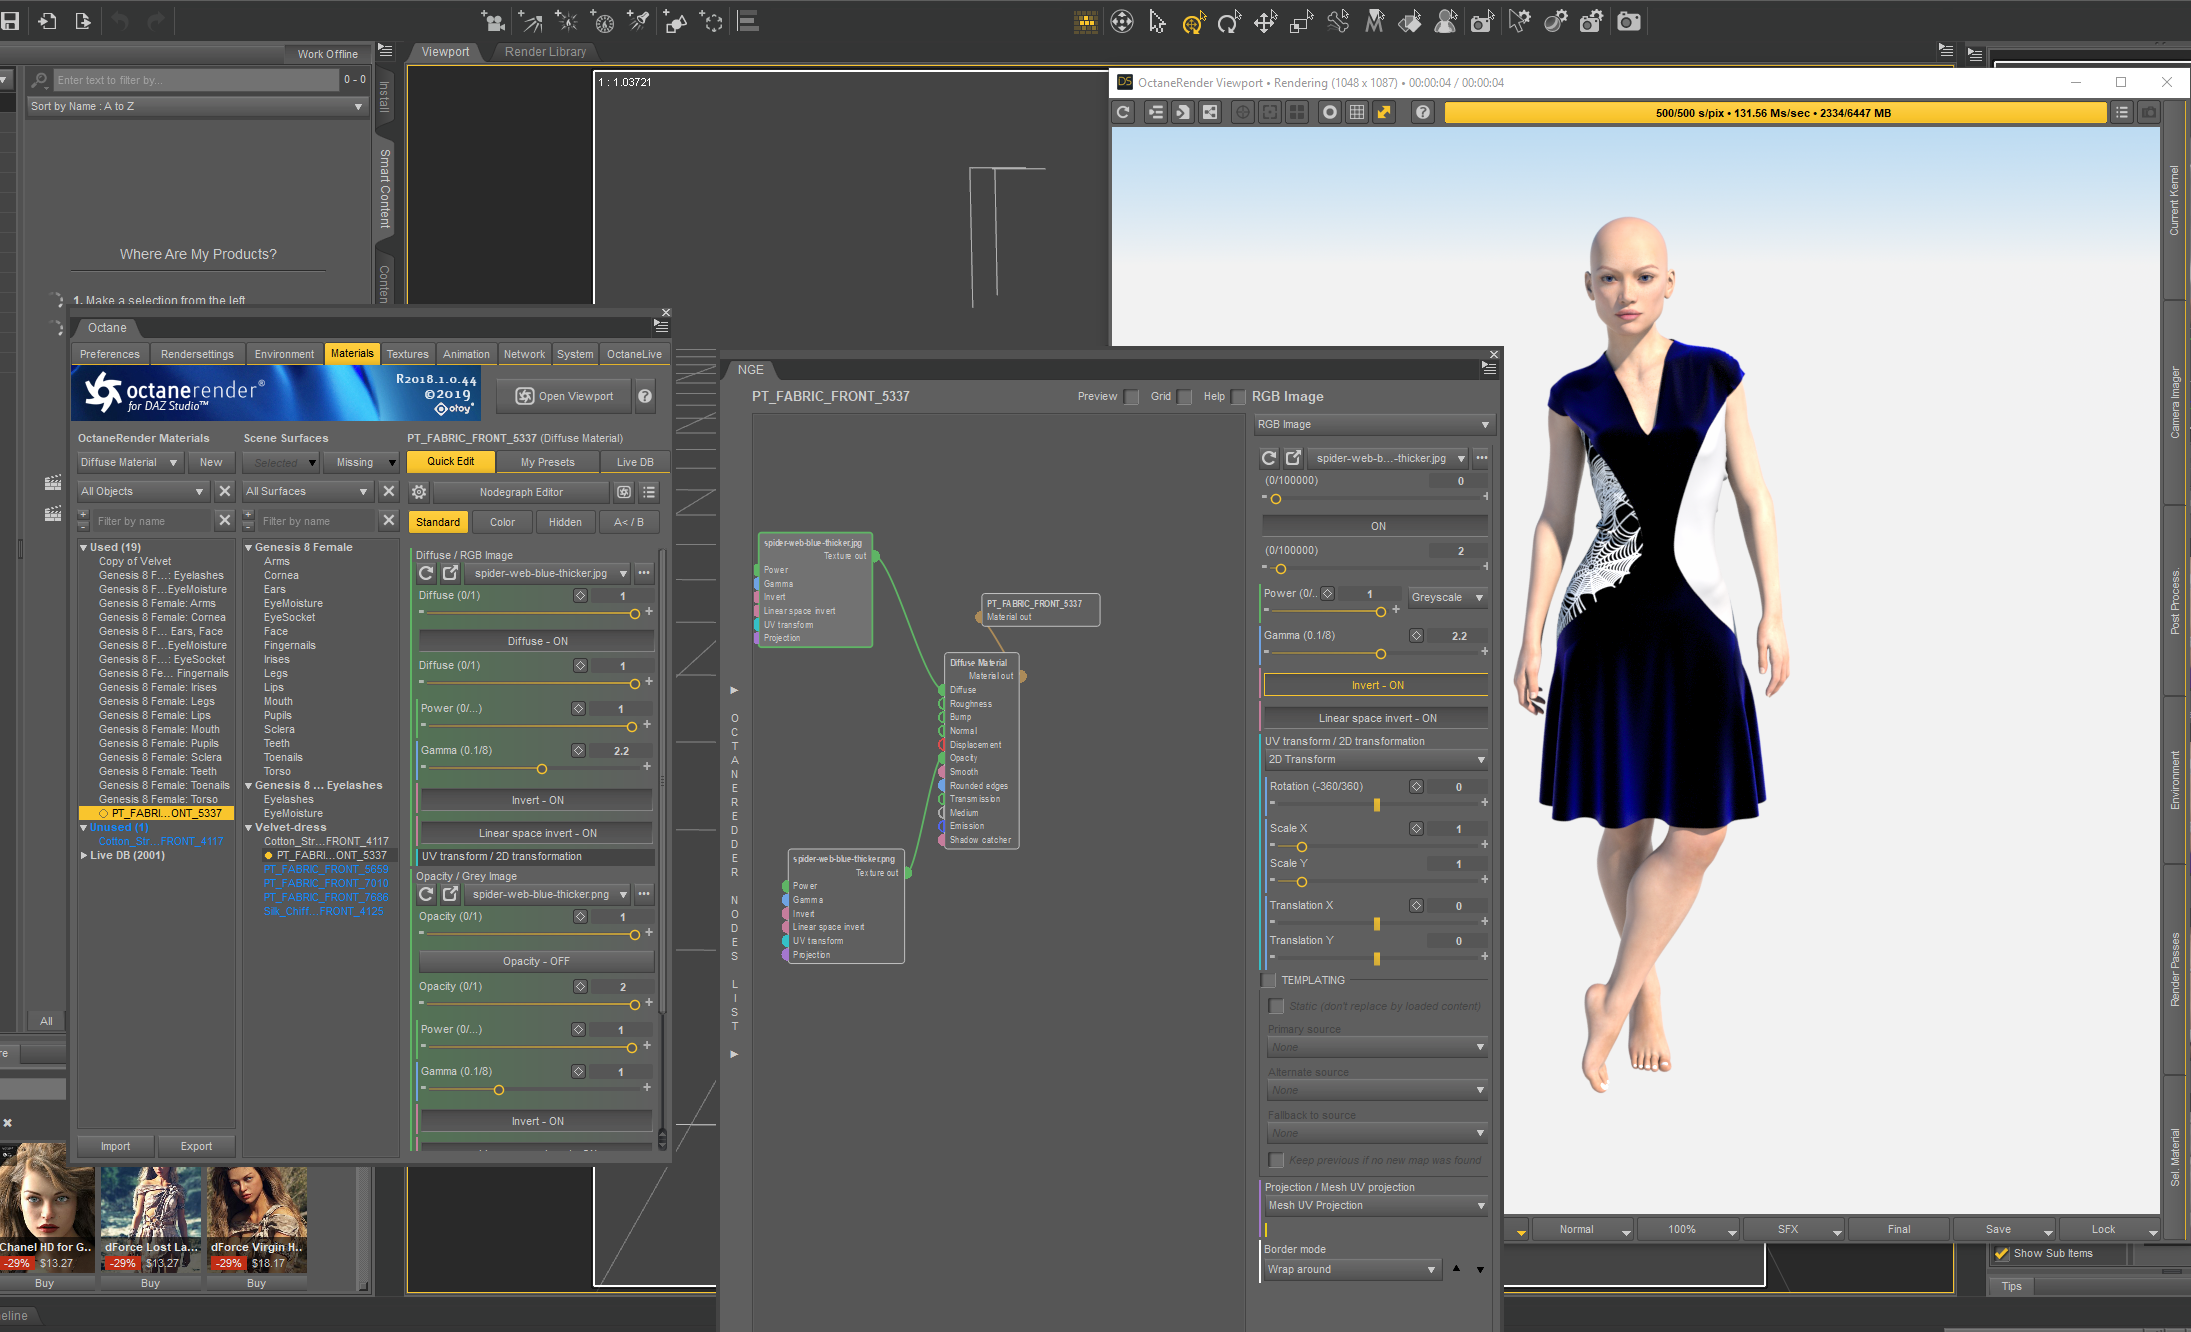2191x1332 pixels.
Task: Open the Wrap around border mode dropdown
Action: point(1351,1269)
